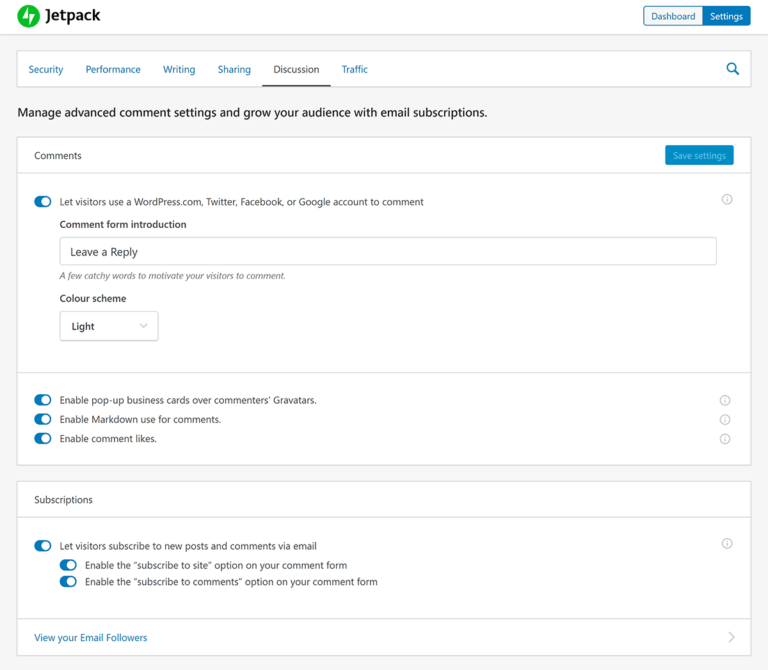Click the "Comment form introduction" label
This screenshot has width=768, height=670.
tap(123, 224)
